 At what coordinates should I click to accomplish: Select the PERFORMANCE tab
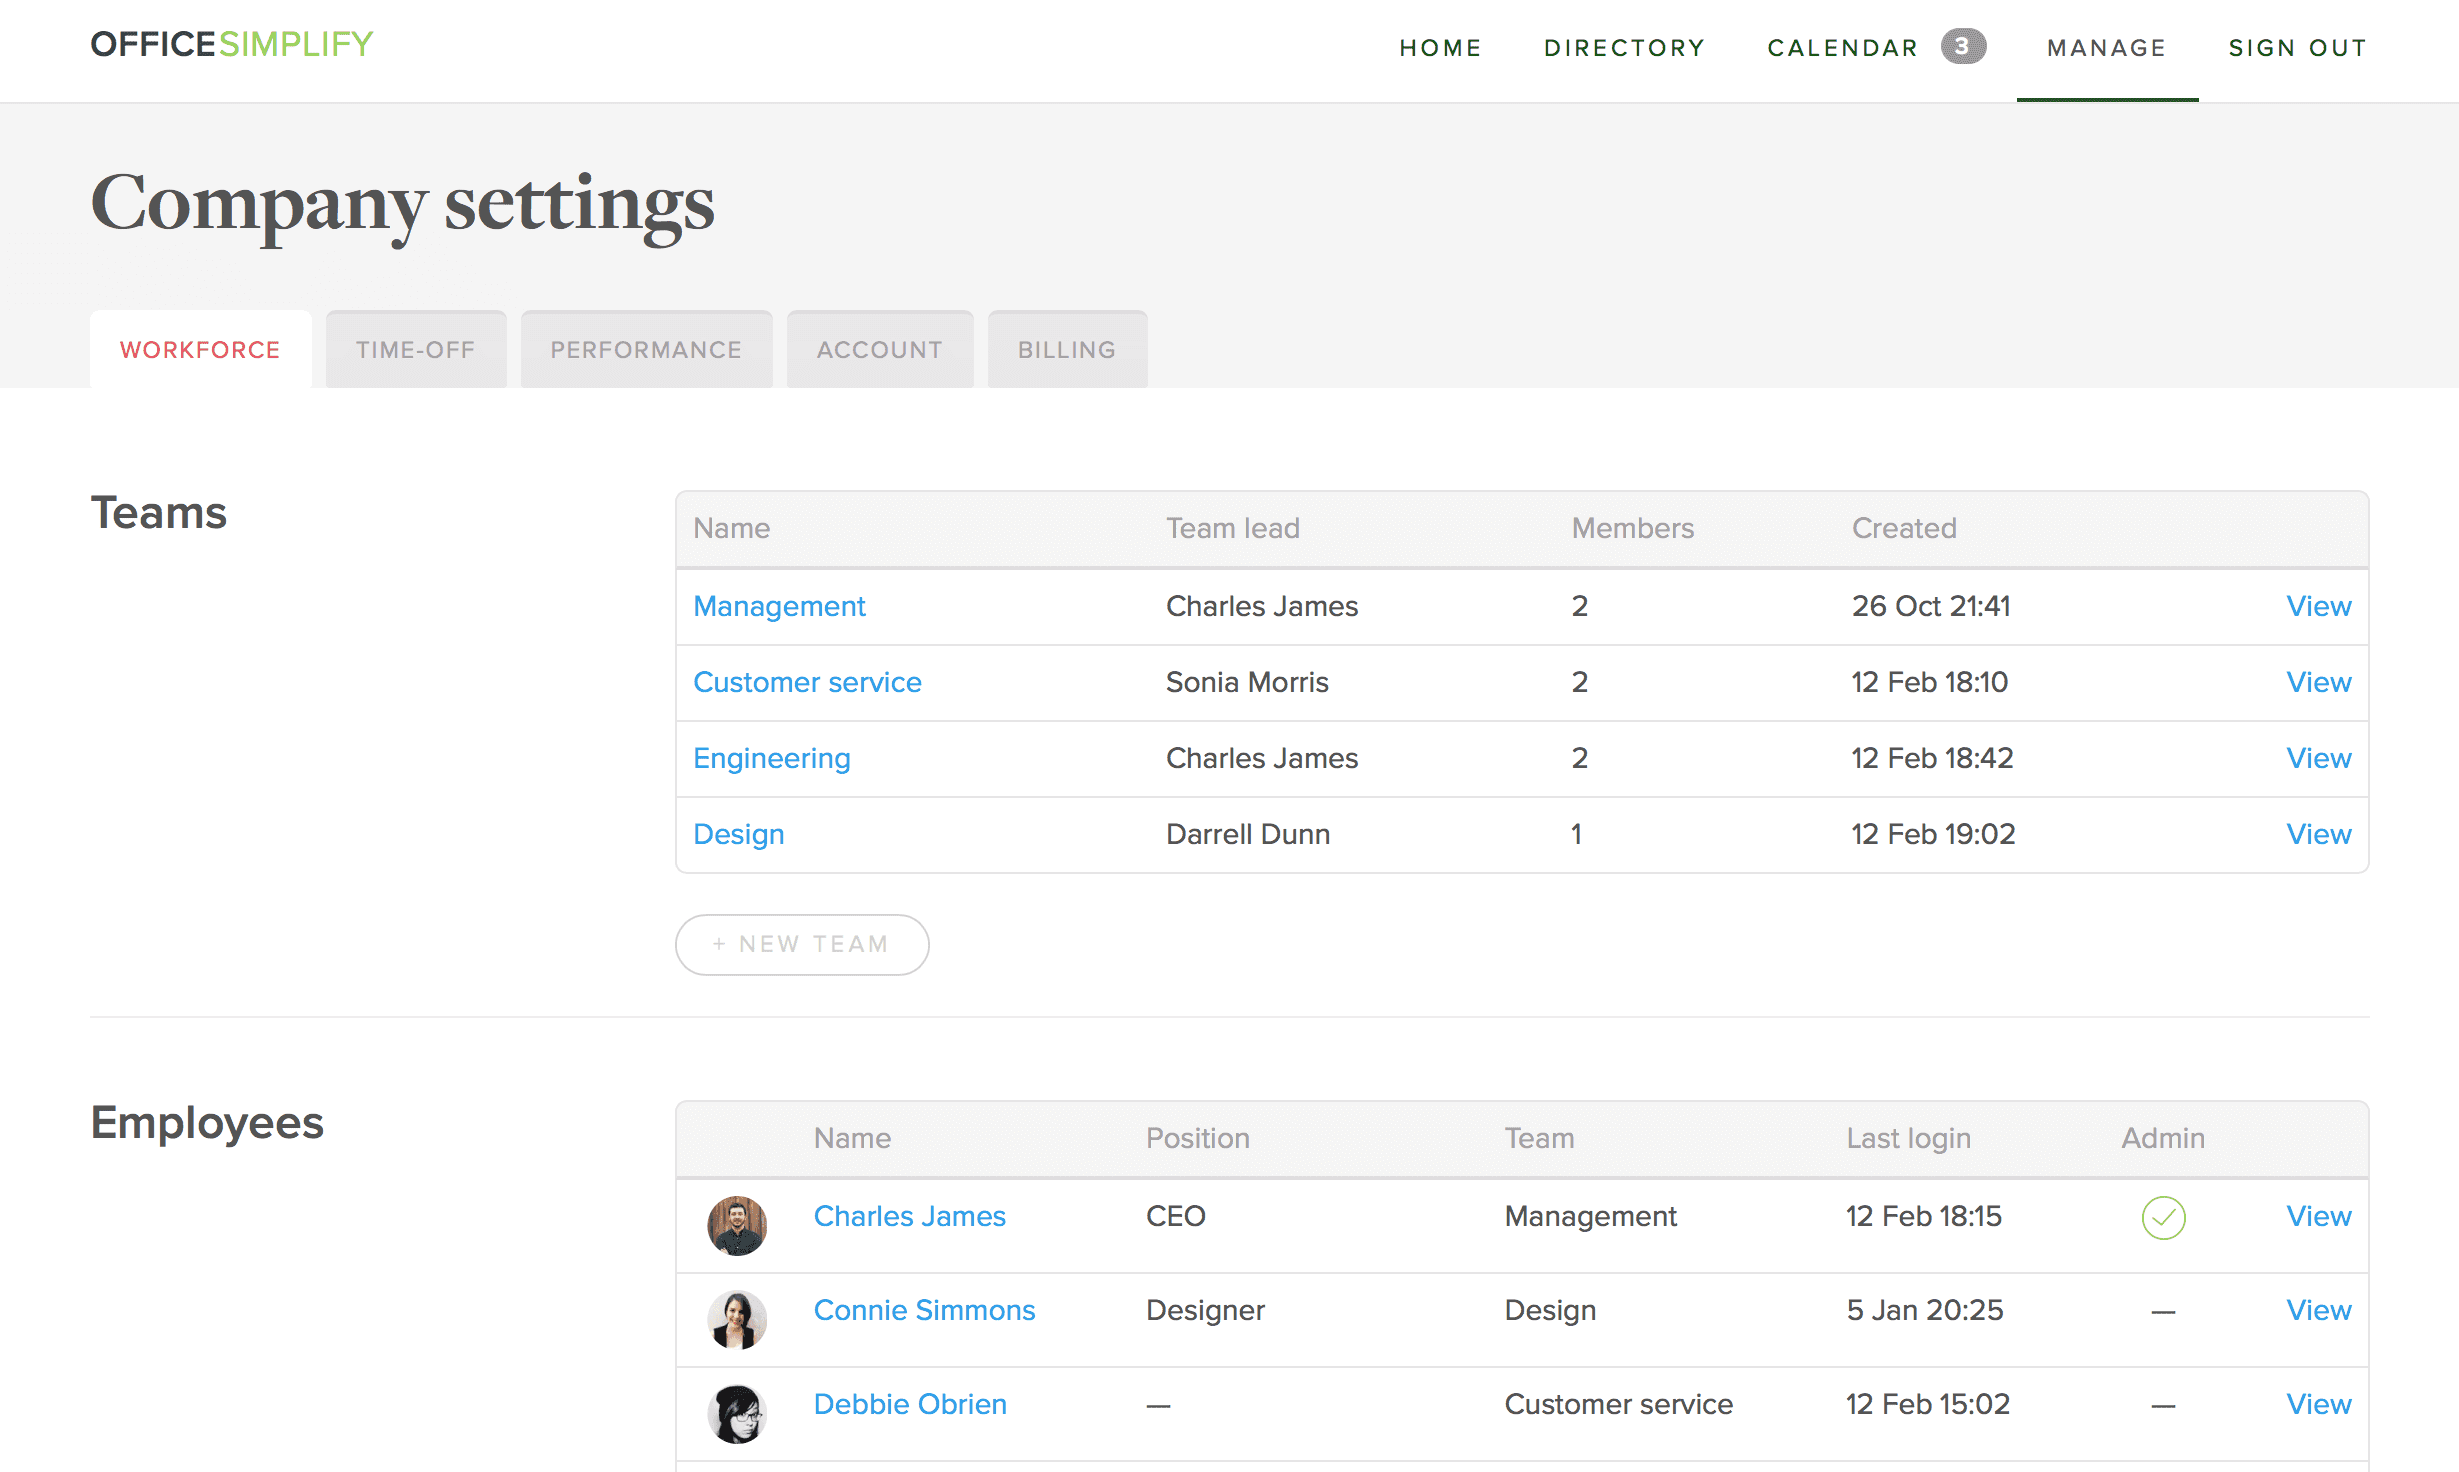click(645, 349)
